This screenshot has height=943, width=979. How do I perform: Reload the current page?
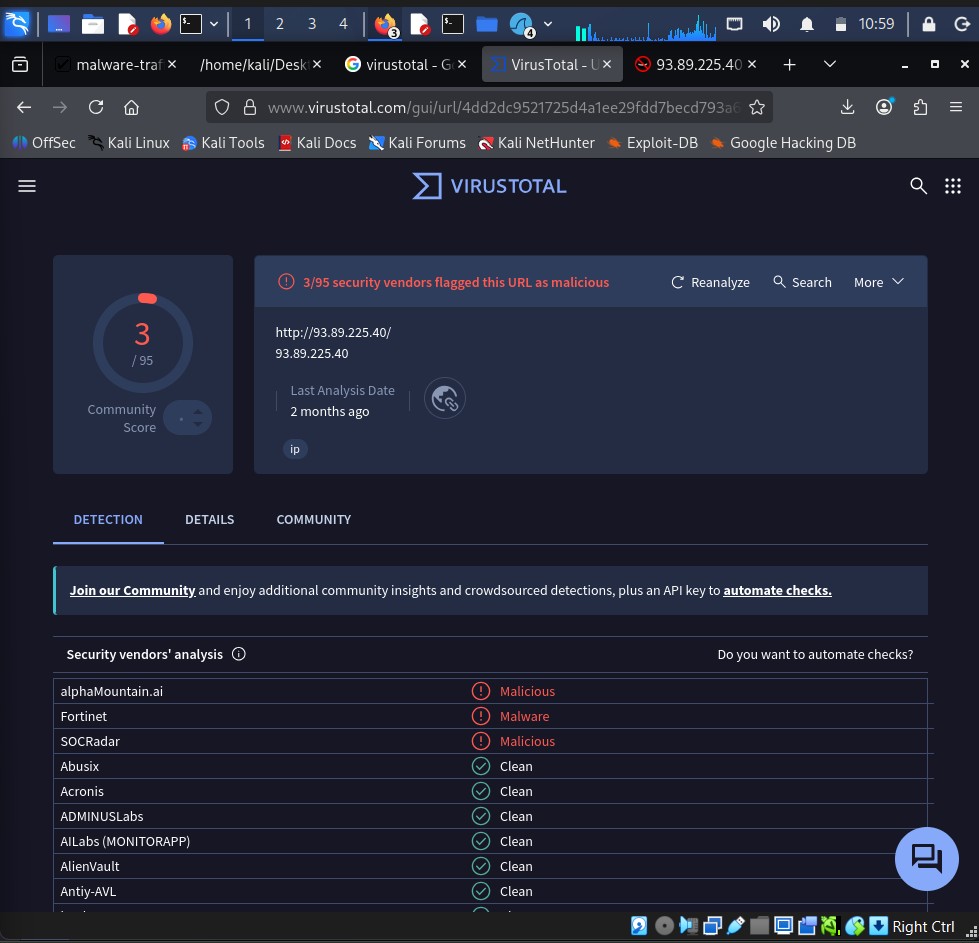(x=96, y=107)
